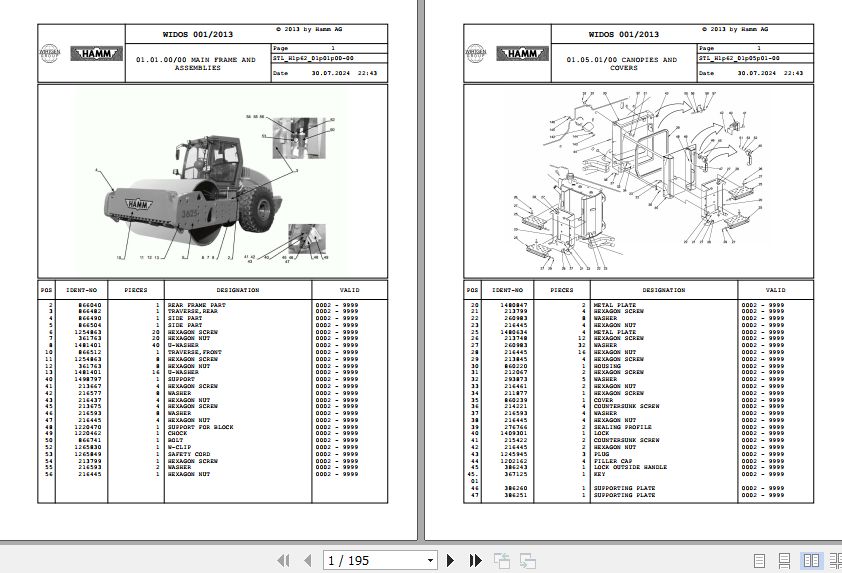Click 'POS' header on left table

click(47, 290)
